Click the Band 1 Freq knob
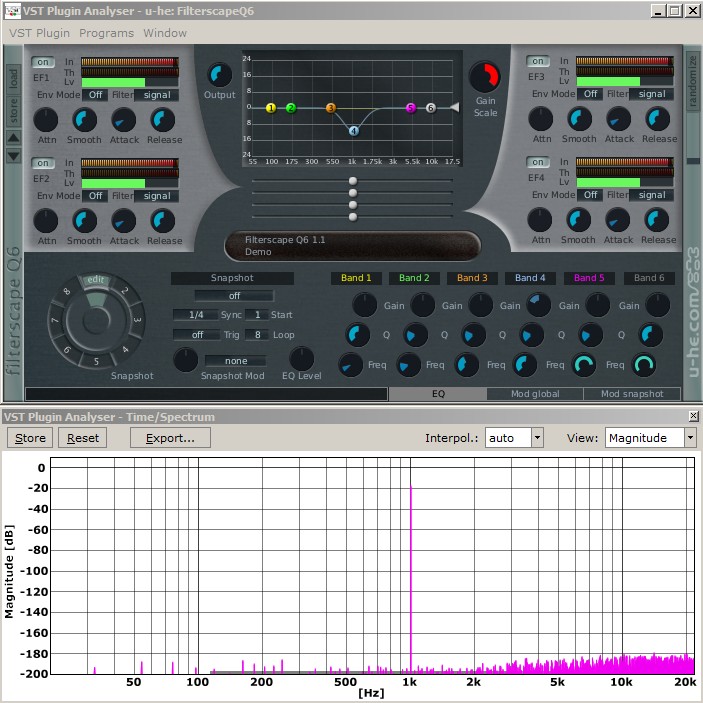The image size is (703, 703). point(350,365)
